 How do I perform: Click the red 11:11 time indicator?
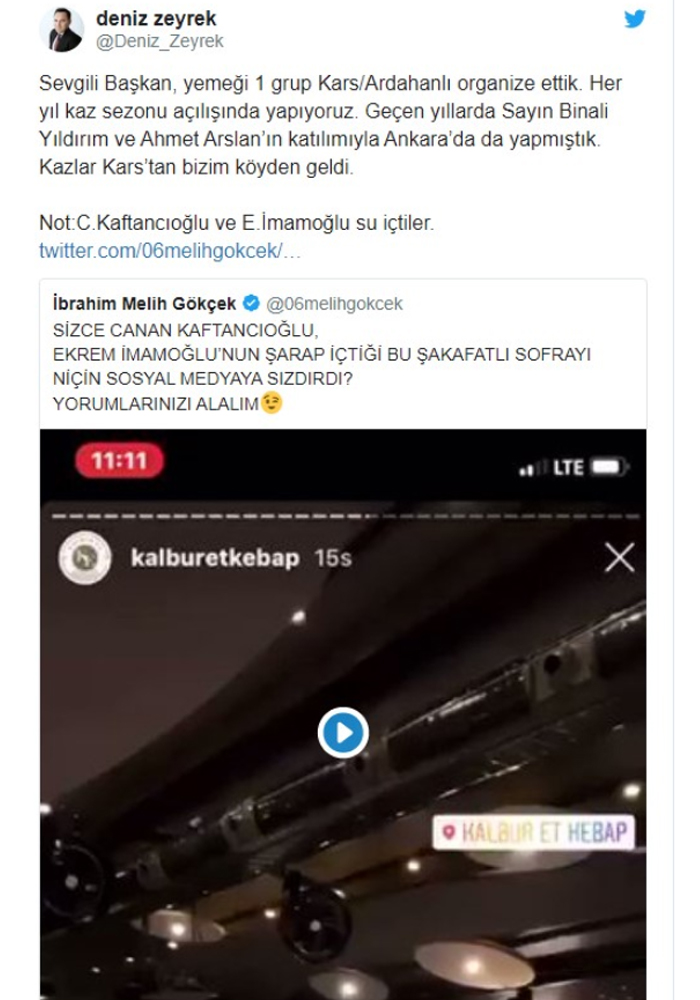tap(120, 460)
